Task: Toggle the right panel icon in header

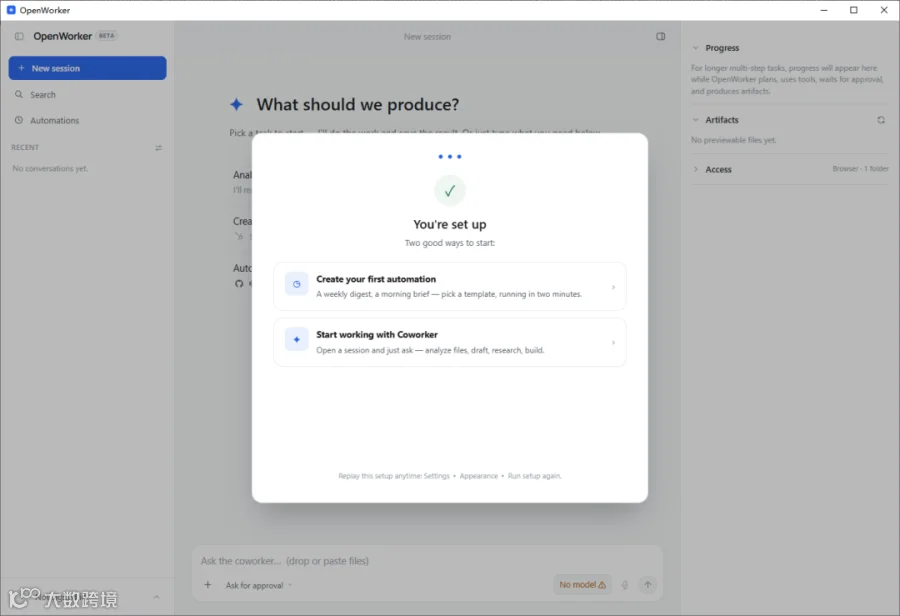Action: pos(661,36)
